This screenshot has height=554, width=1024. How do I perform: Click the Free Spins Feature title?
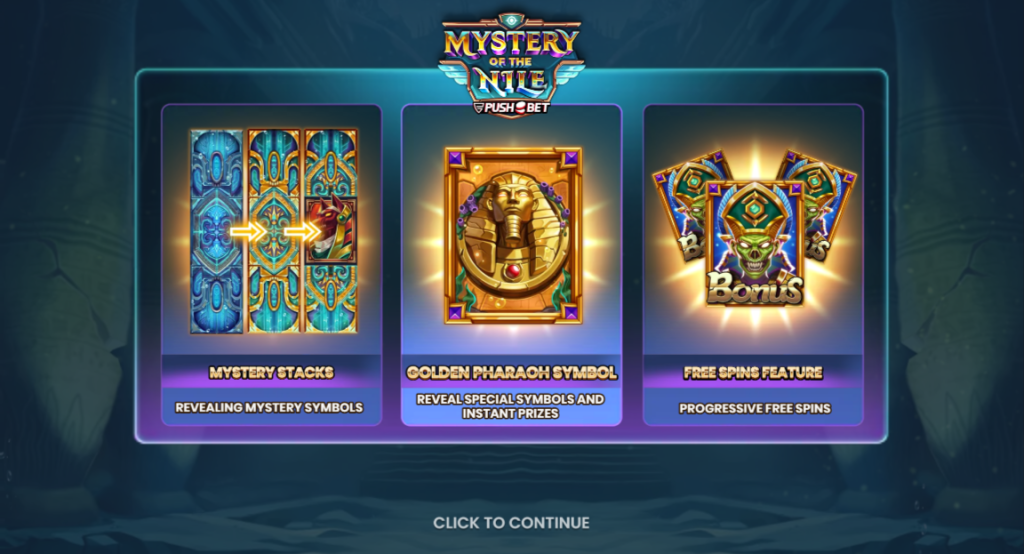click(753, 372)
